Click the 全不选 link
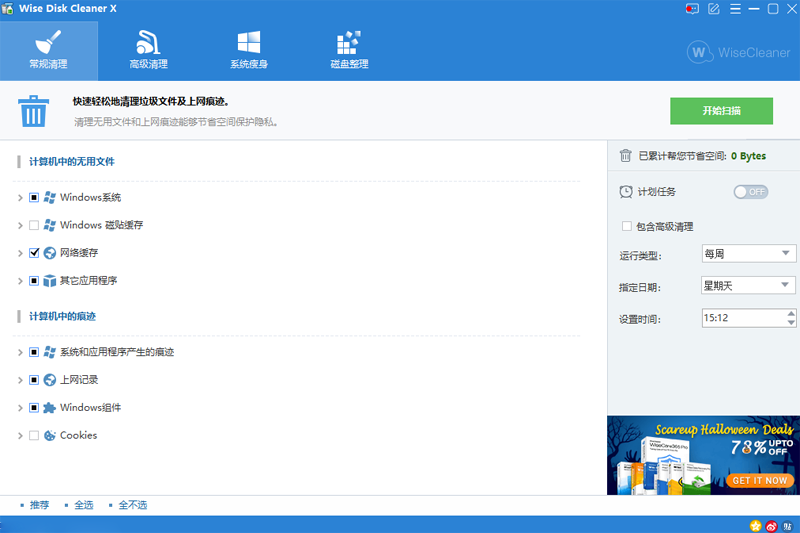 pyautogui.click(x=133, y=505)
